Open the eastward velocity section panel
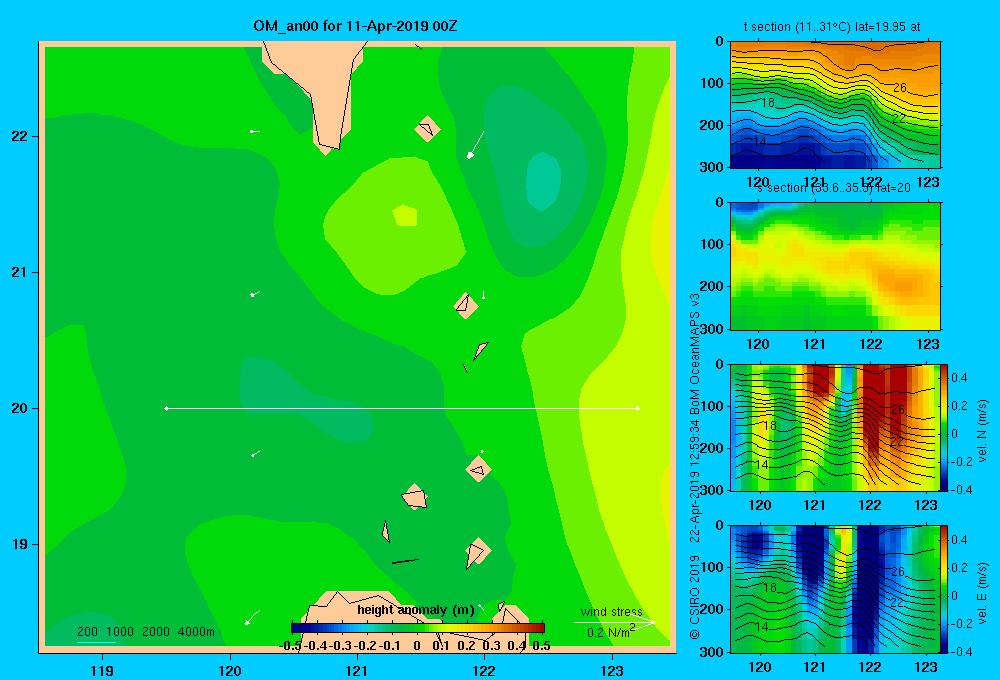1000x680 pixels. 835,589
